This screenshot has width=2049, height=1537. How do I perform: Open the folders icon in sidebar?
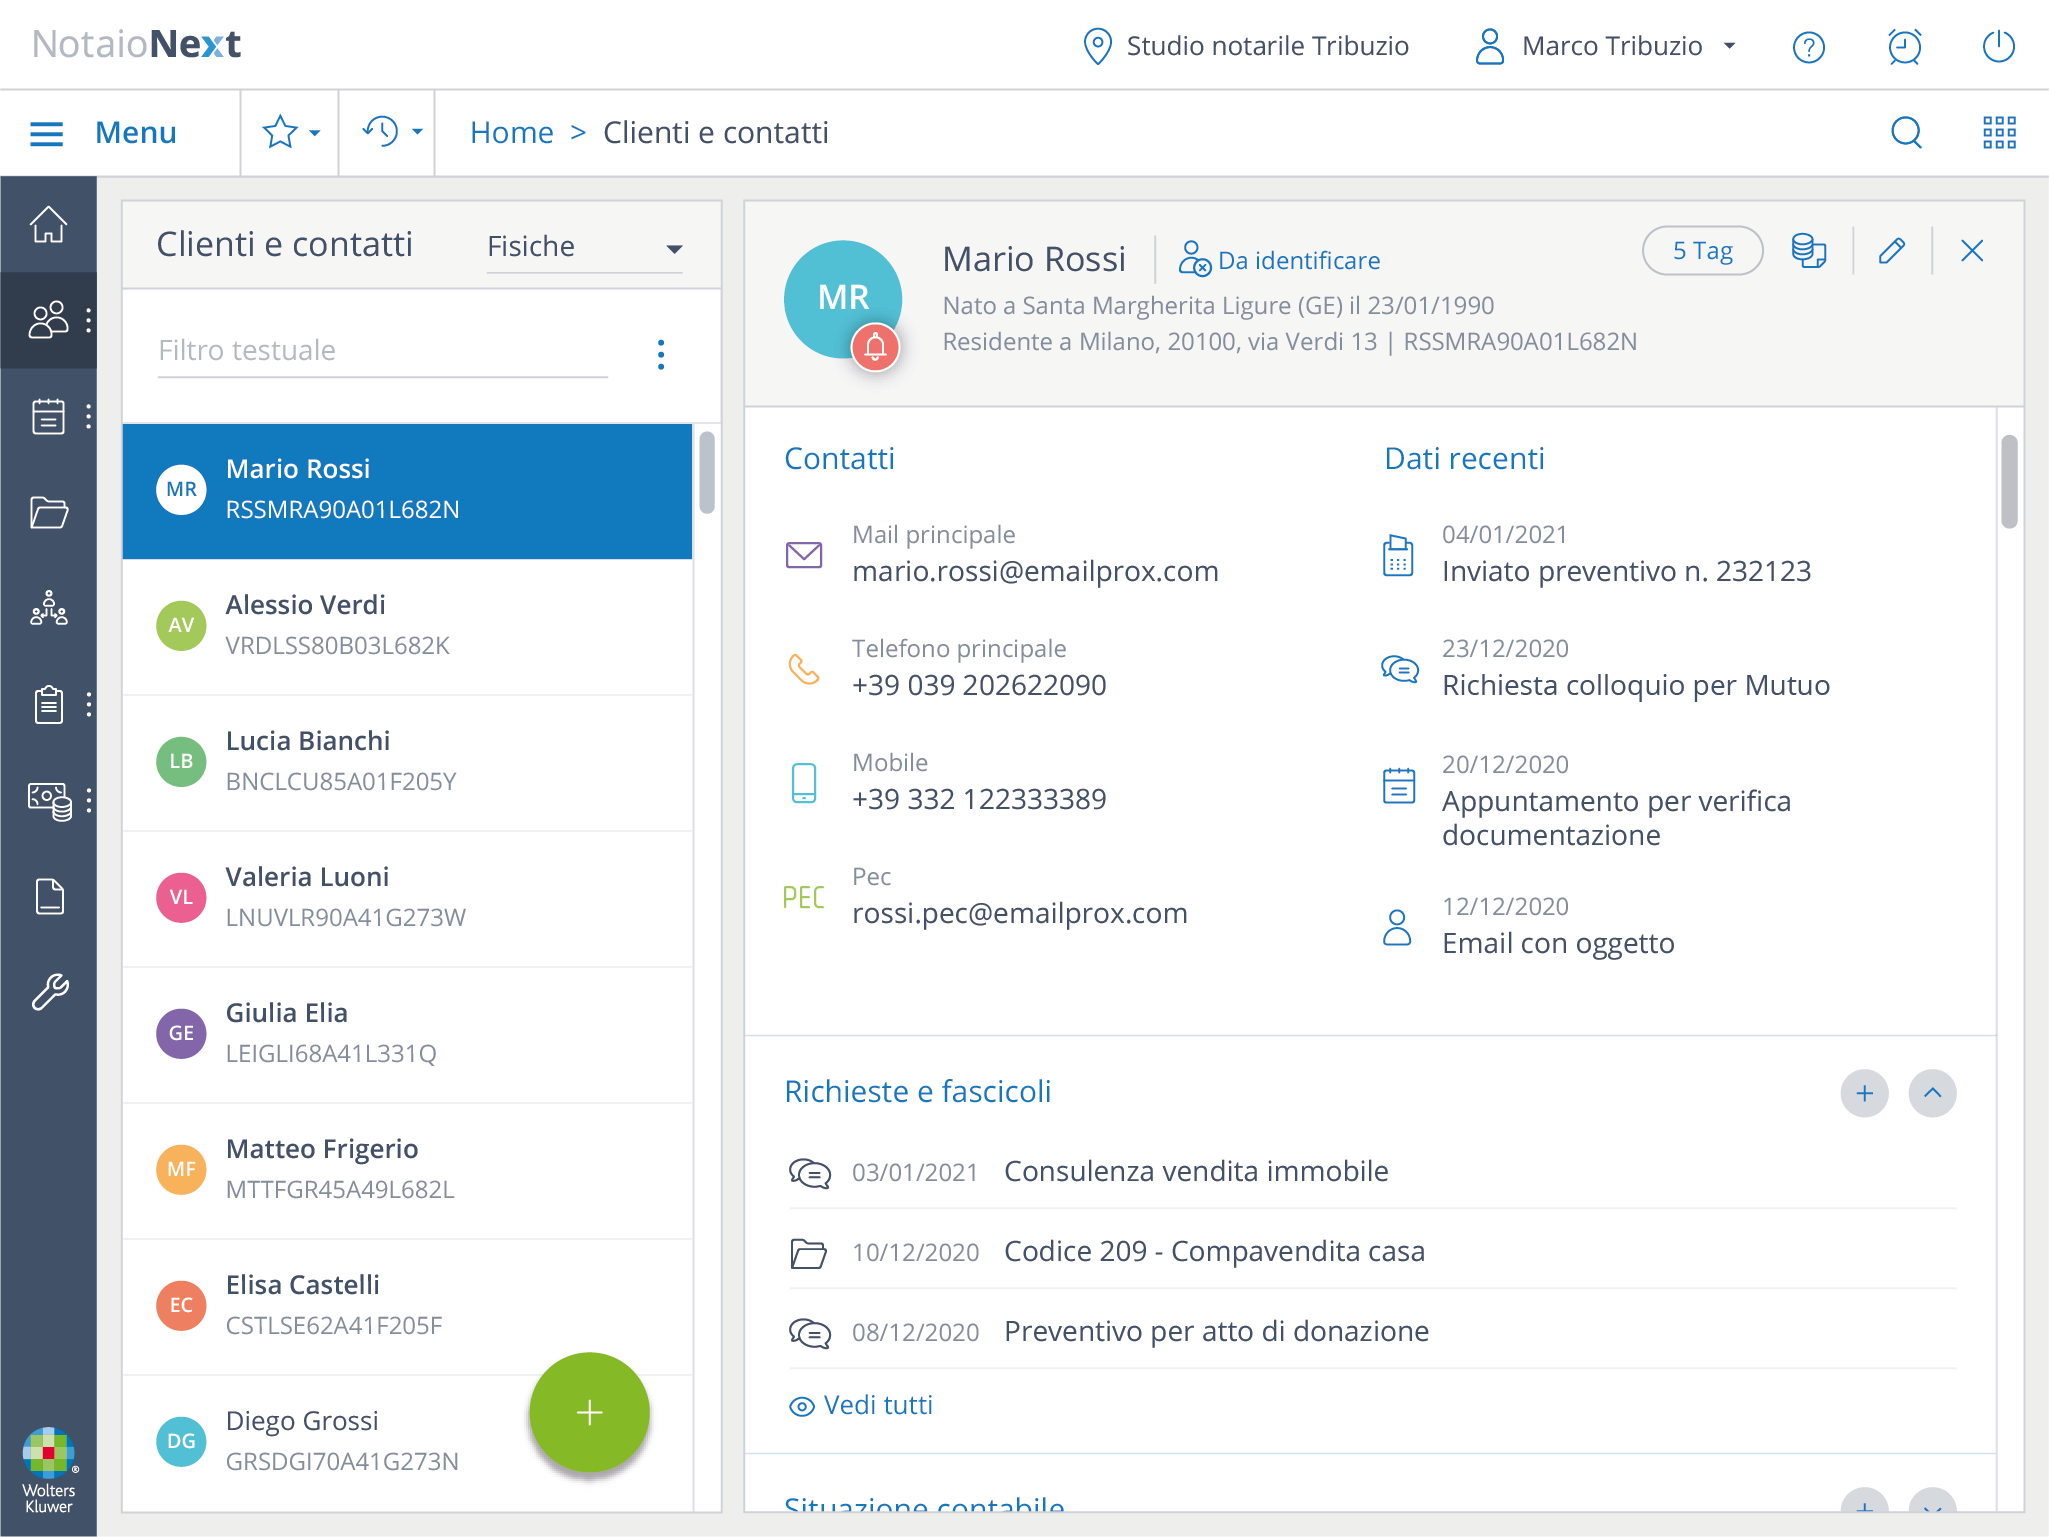[48, 512]
